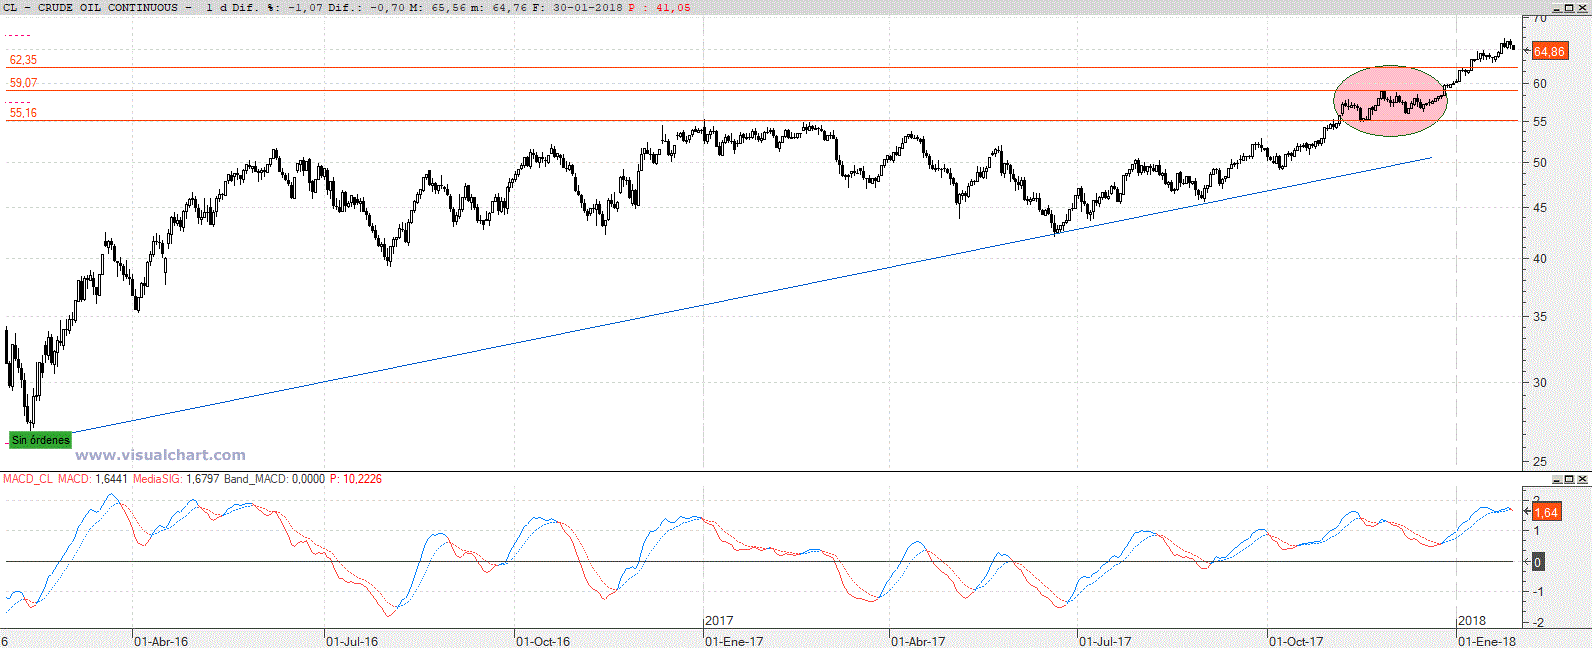Select the 62,35 horizontal resistance line label
Image resolution: width=1592 pixels, height=648 pixels.
tap(23, 60)
